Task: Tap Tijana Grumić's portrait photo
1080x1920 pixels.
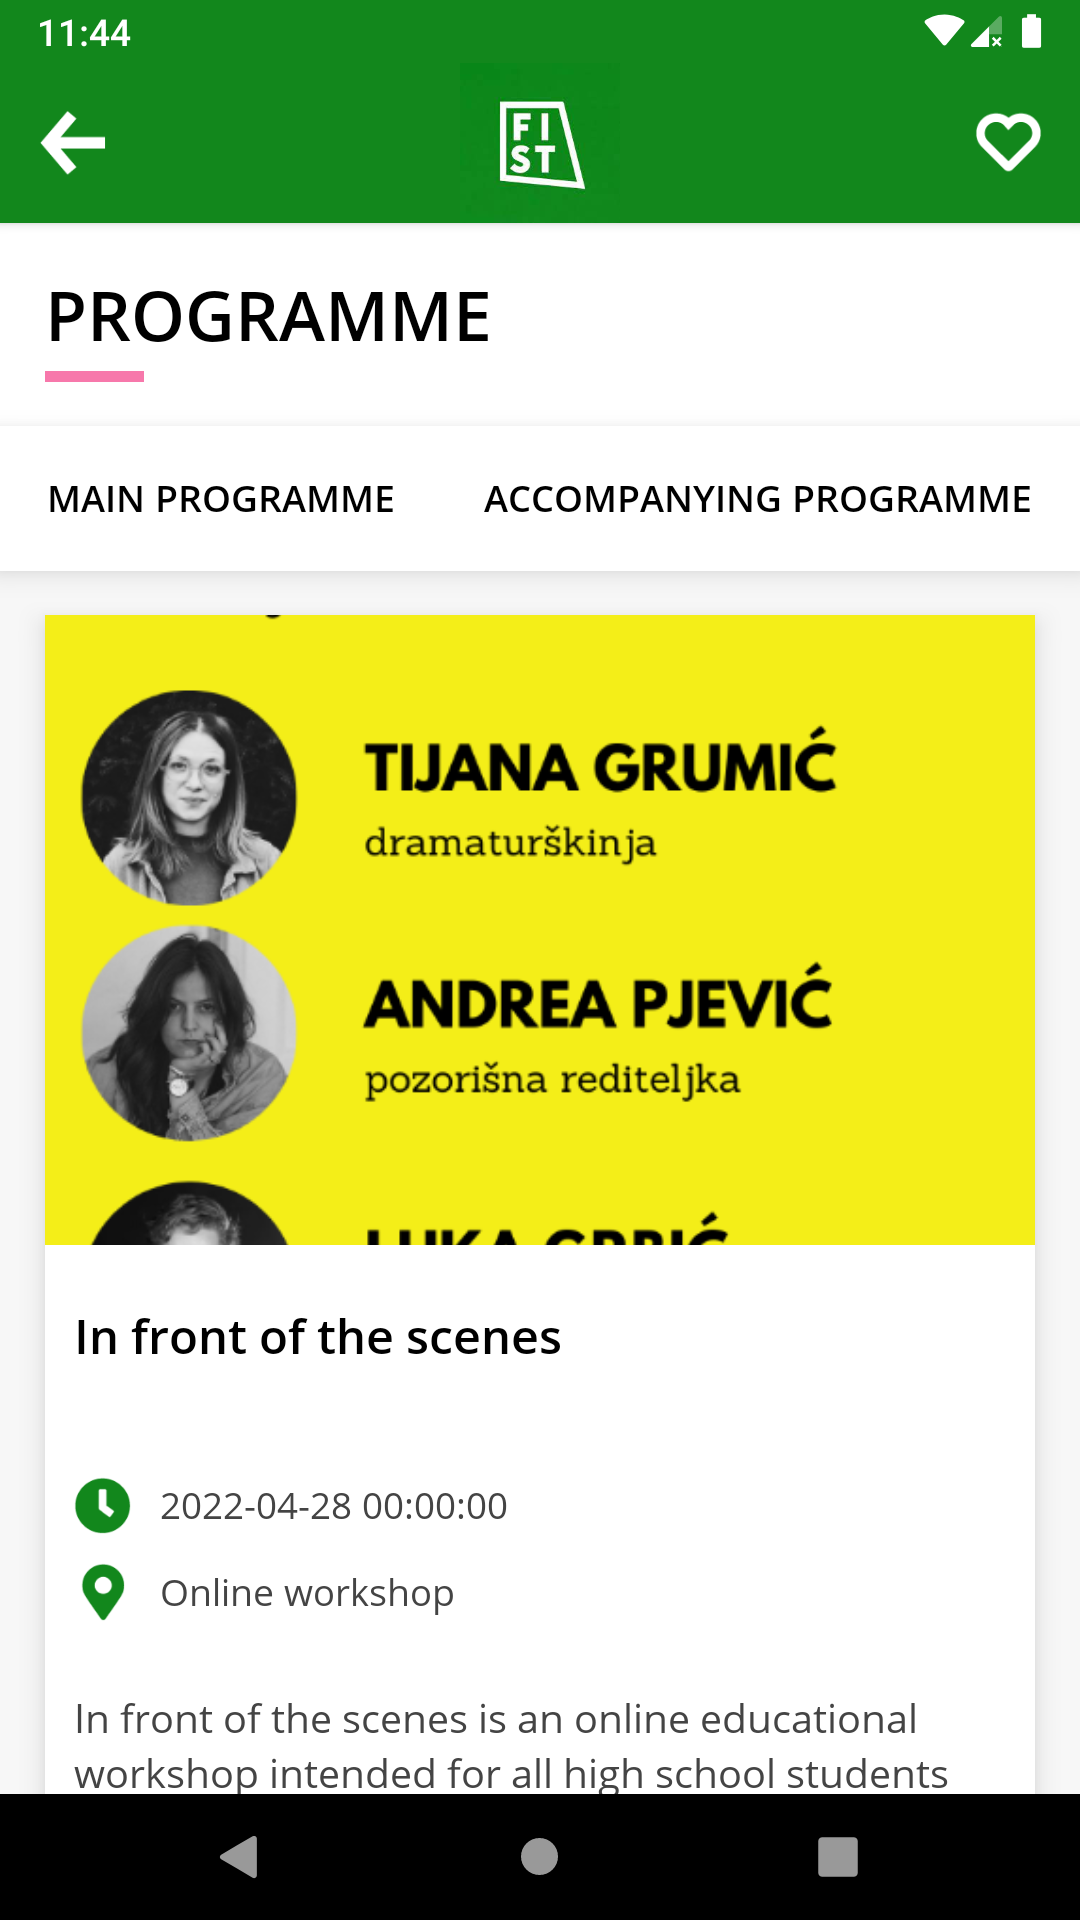Action: 189,797
